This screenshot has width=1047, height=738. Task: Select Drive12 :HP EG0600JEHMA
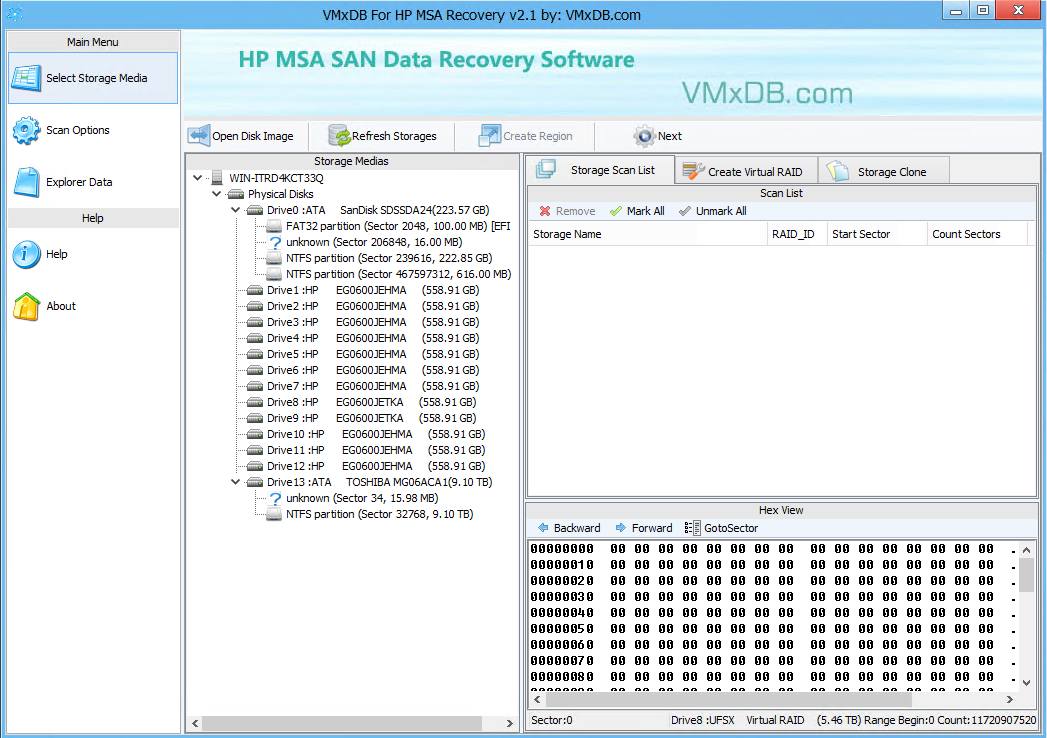tap(376, 466)
